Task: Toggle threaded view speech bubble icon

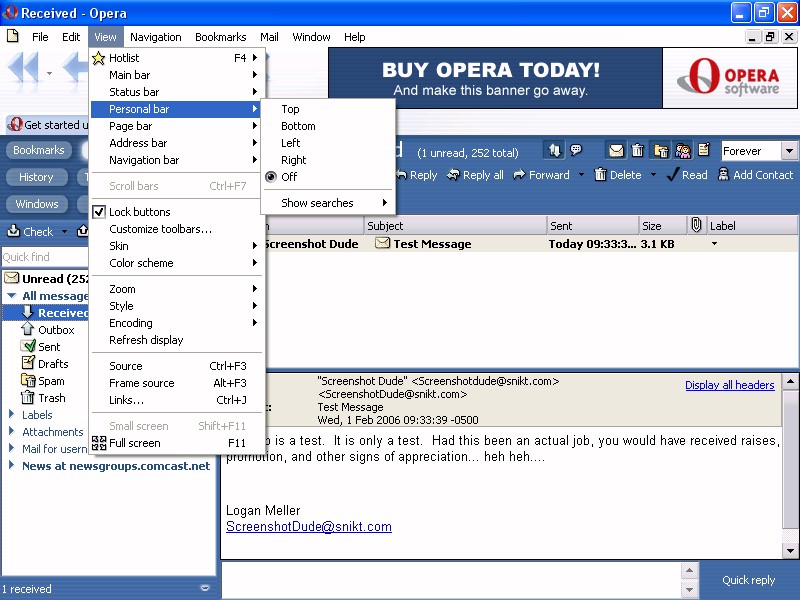Action: pos(576,150)
